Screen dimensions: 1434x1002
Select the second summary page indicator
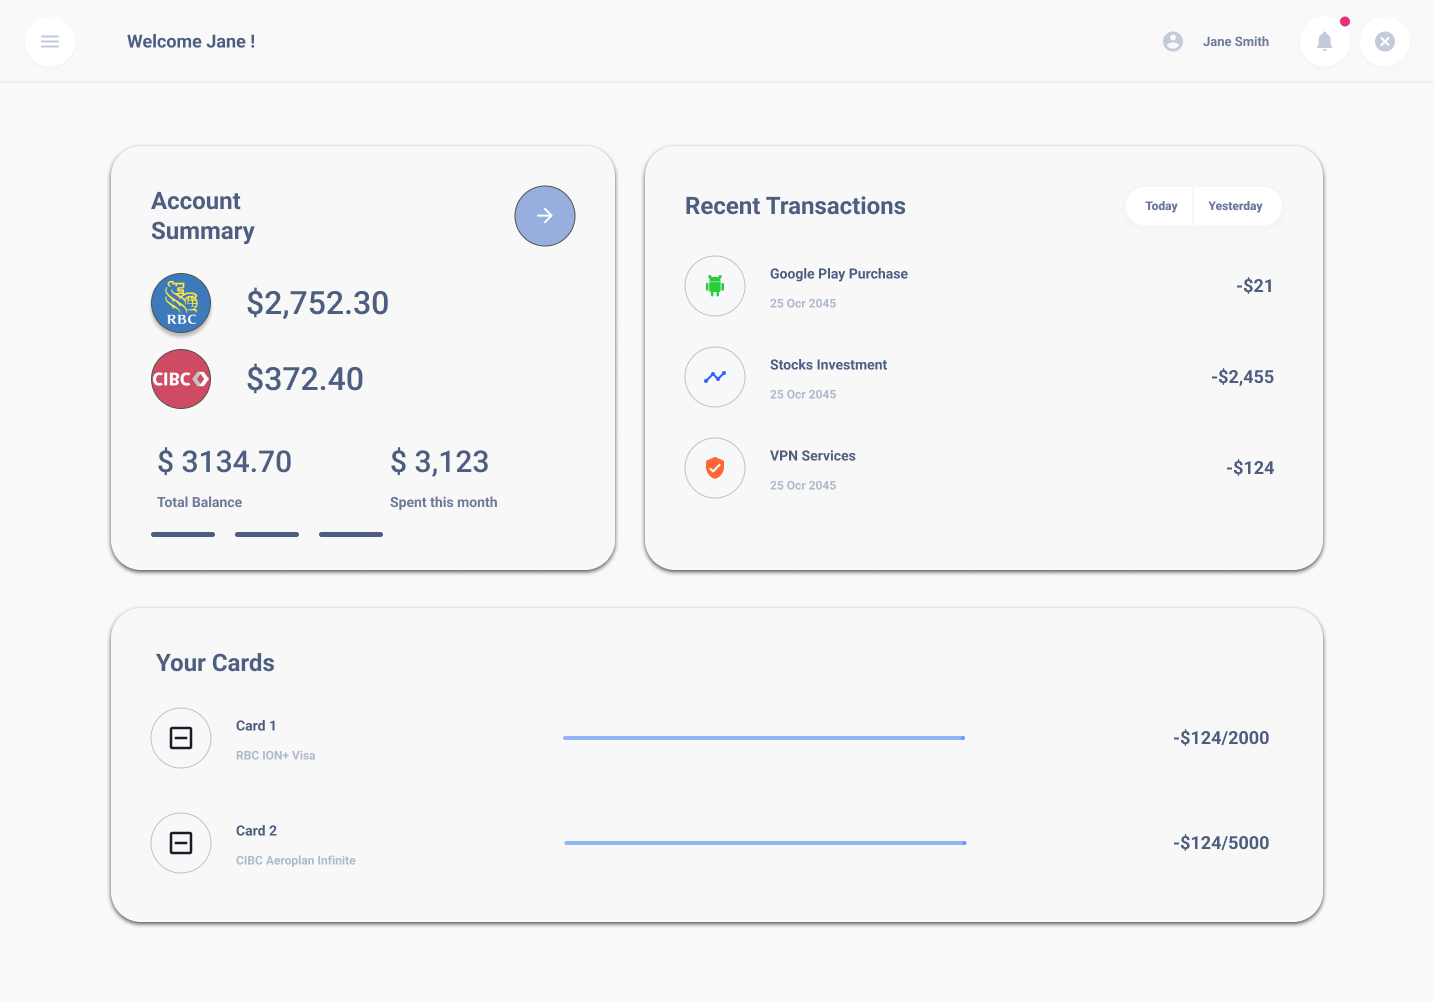coord(267,535)
